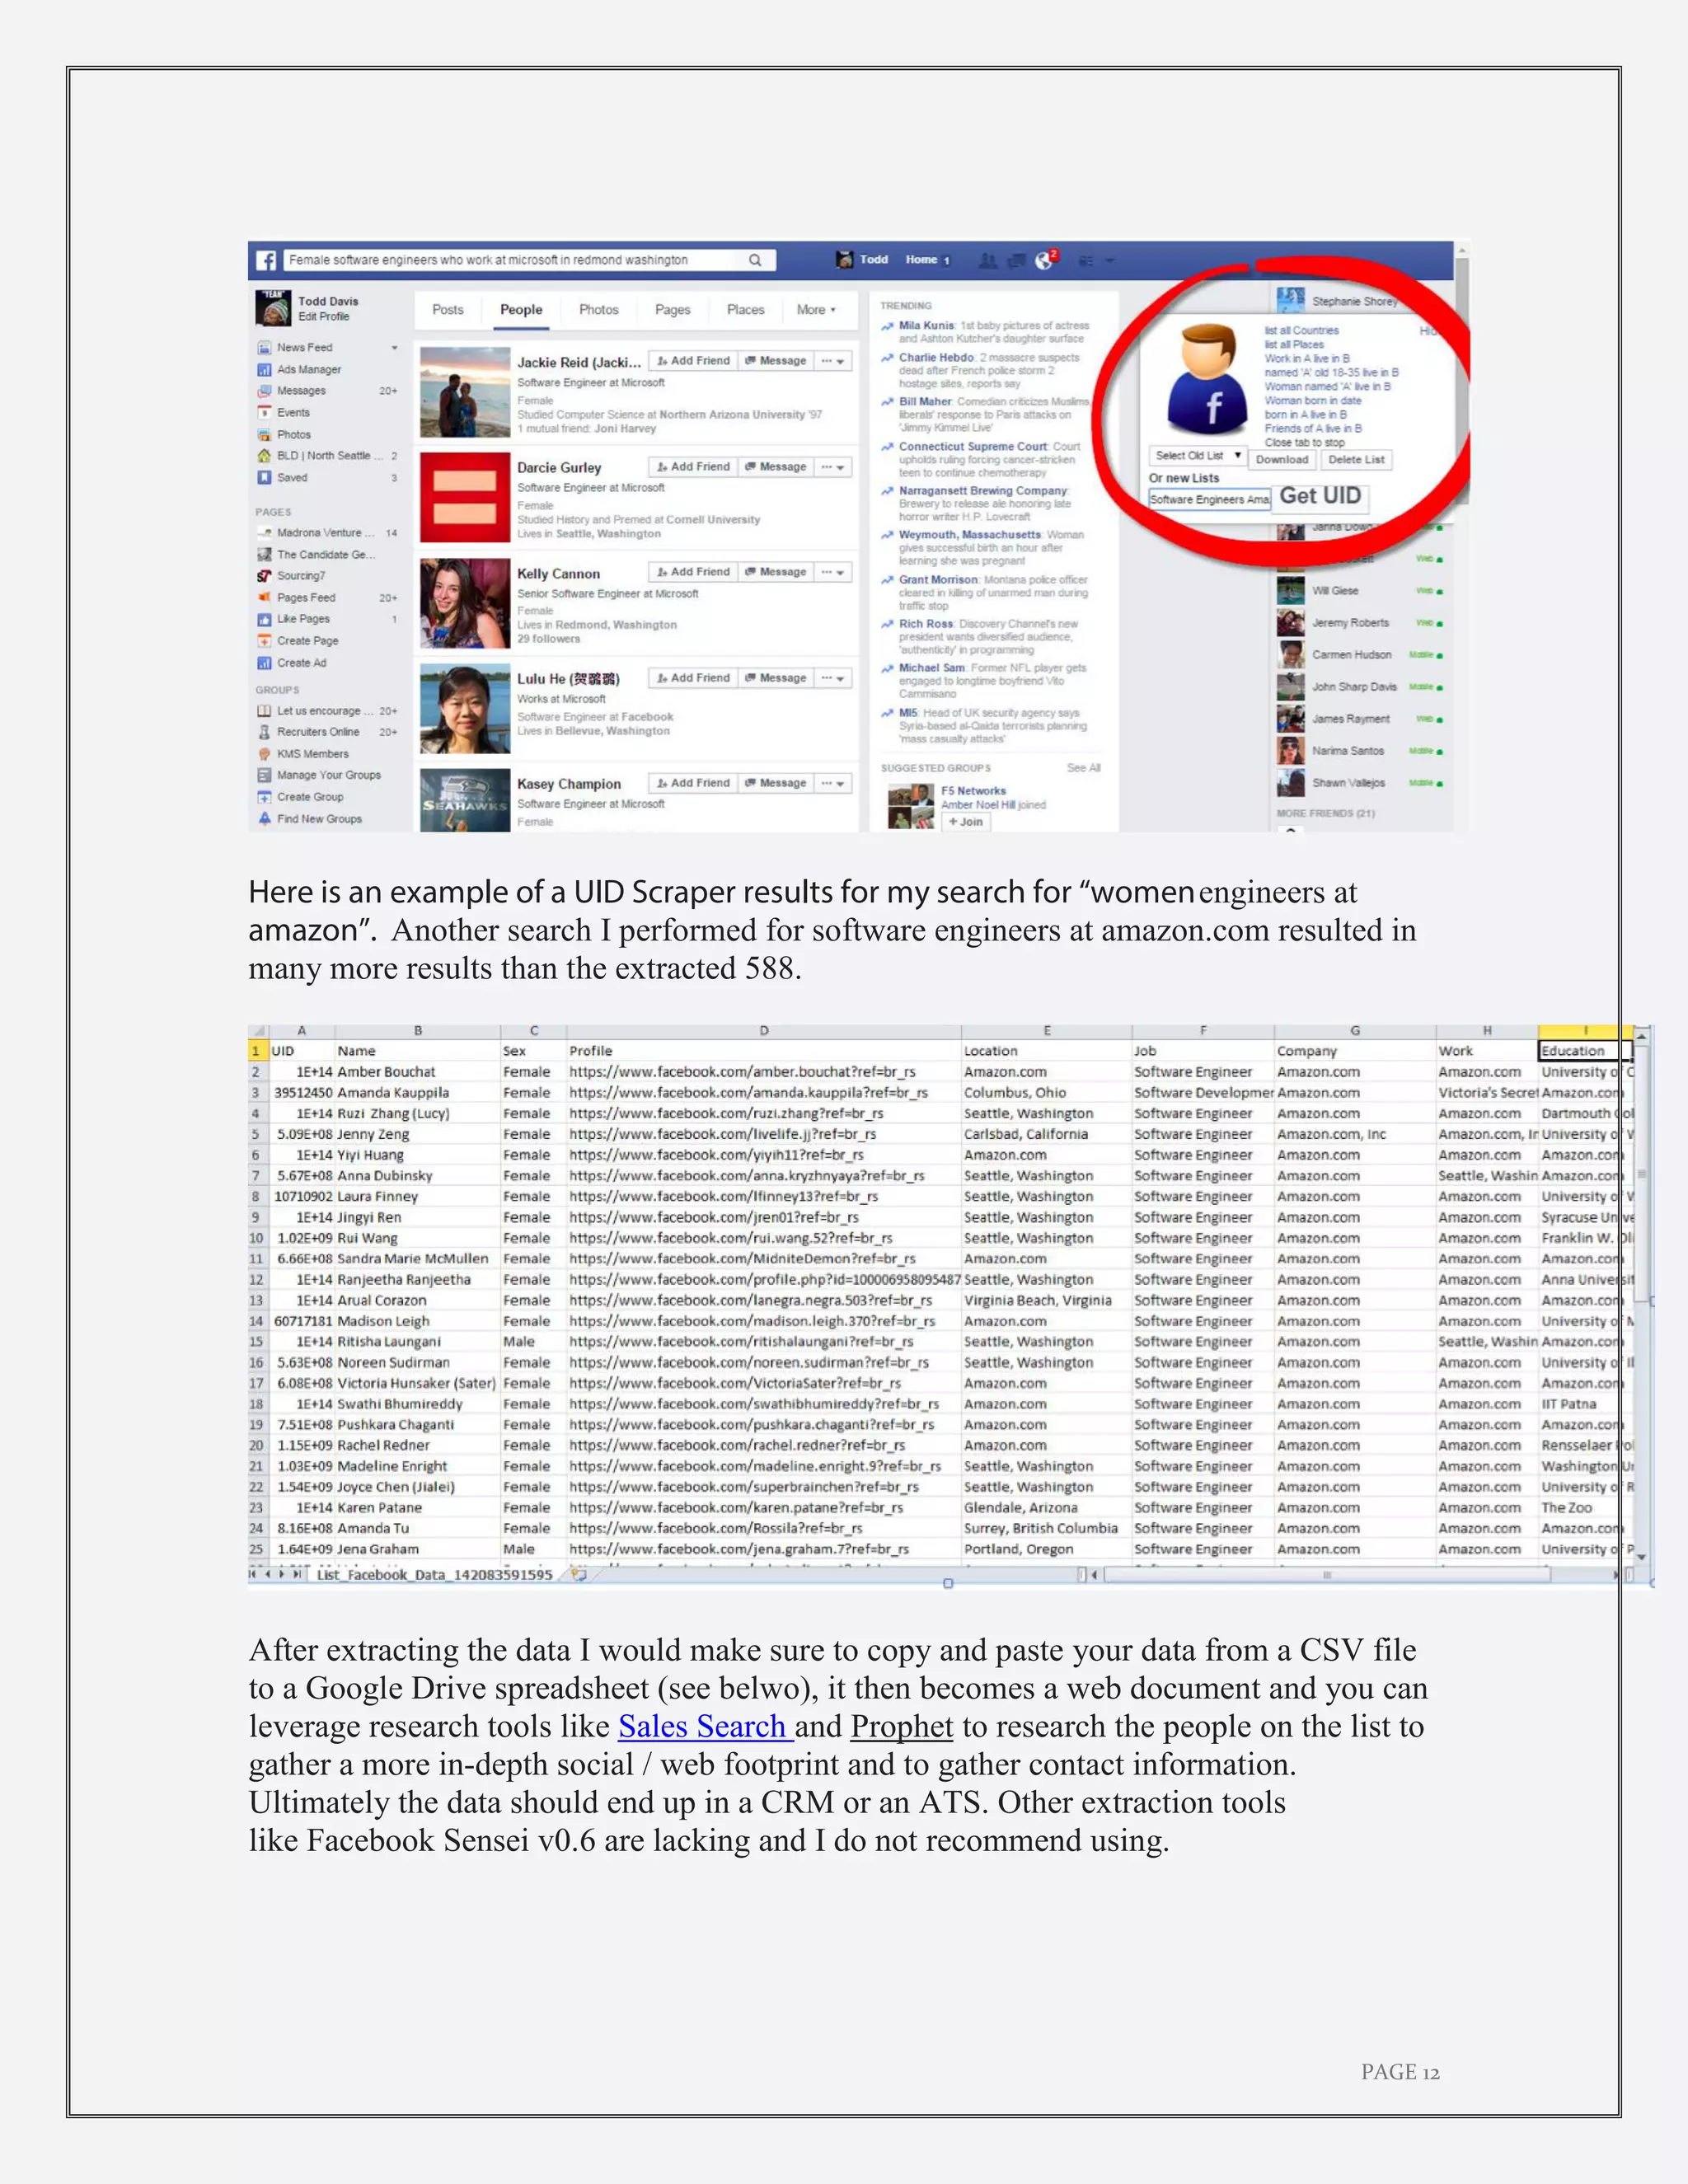Open Recruiters Online group

pos(318,732)
